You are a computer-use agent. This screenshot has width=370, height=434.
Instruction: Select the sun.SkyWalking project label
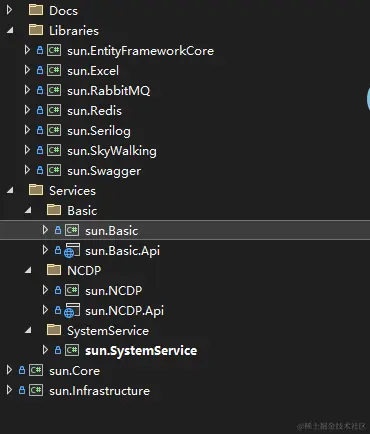click(112, 151)
